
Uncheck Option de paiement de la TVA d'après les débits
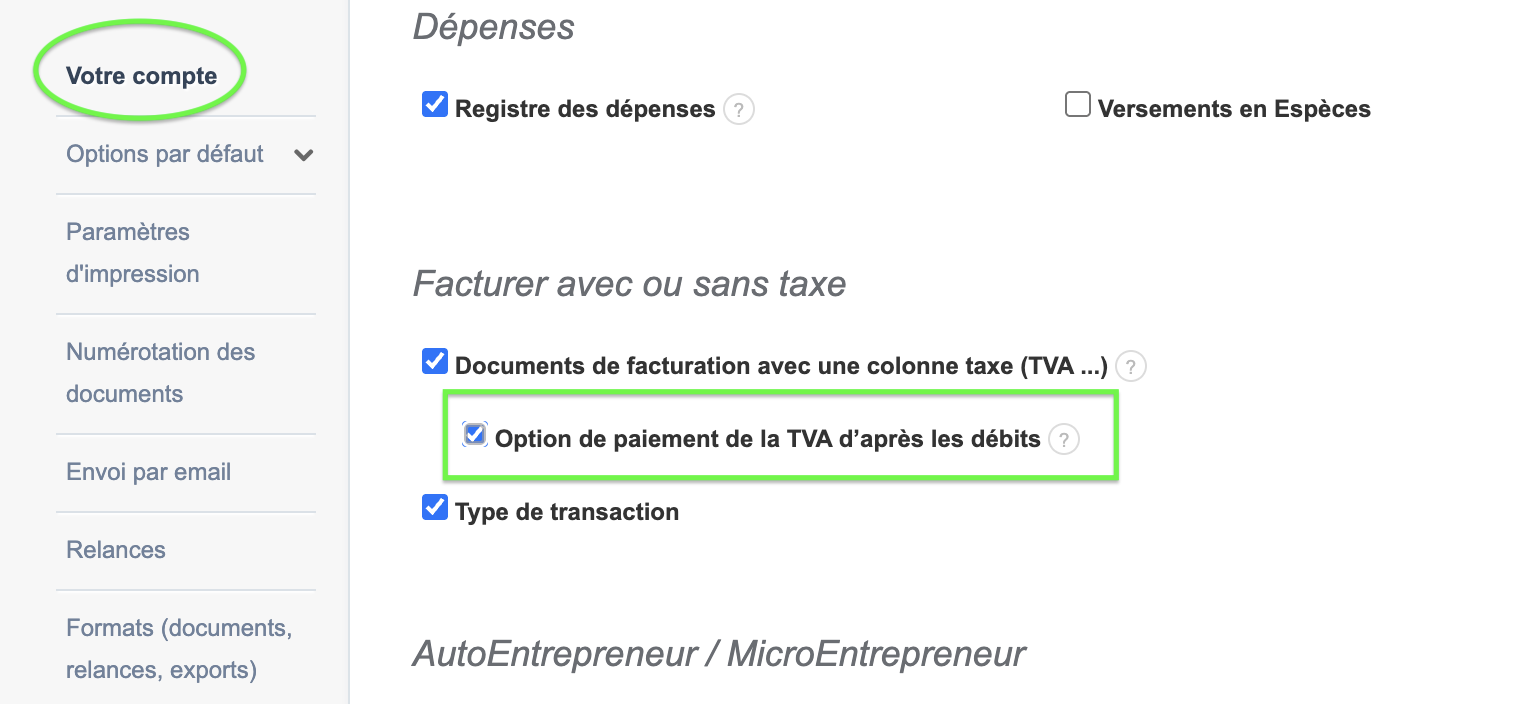(474, 434)
